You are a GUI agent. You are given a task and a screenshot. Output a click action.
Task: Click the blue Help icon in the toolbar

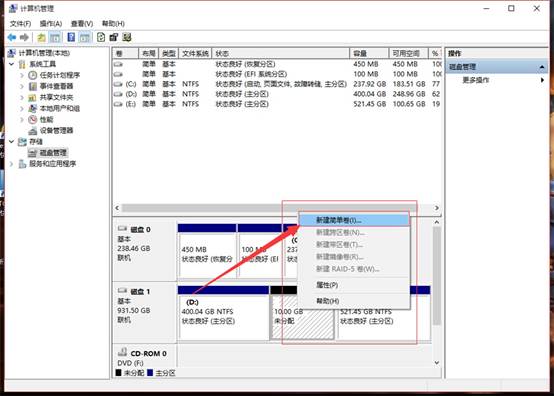[71, 37]
